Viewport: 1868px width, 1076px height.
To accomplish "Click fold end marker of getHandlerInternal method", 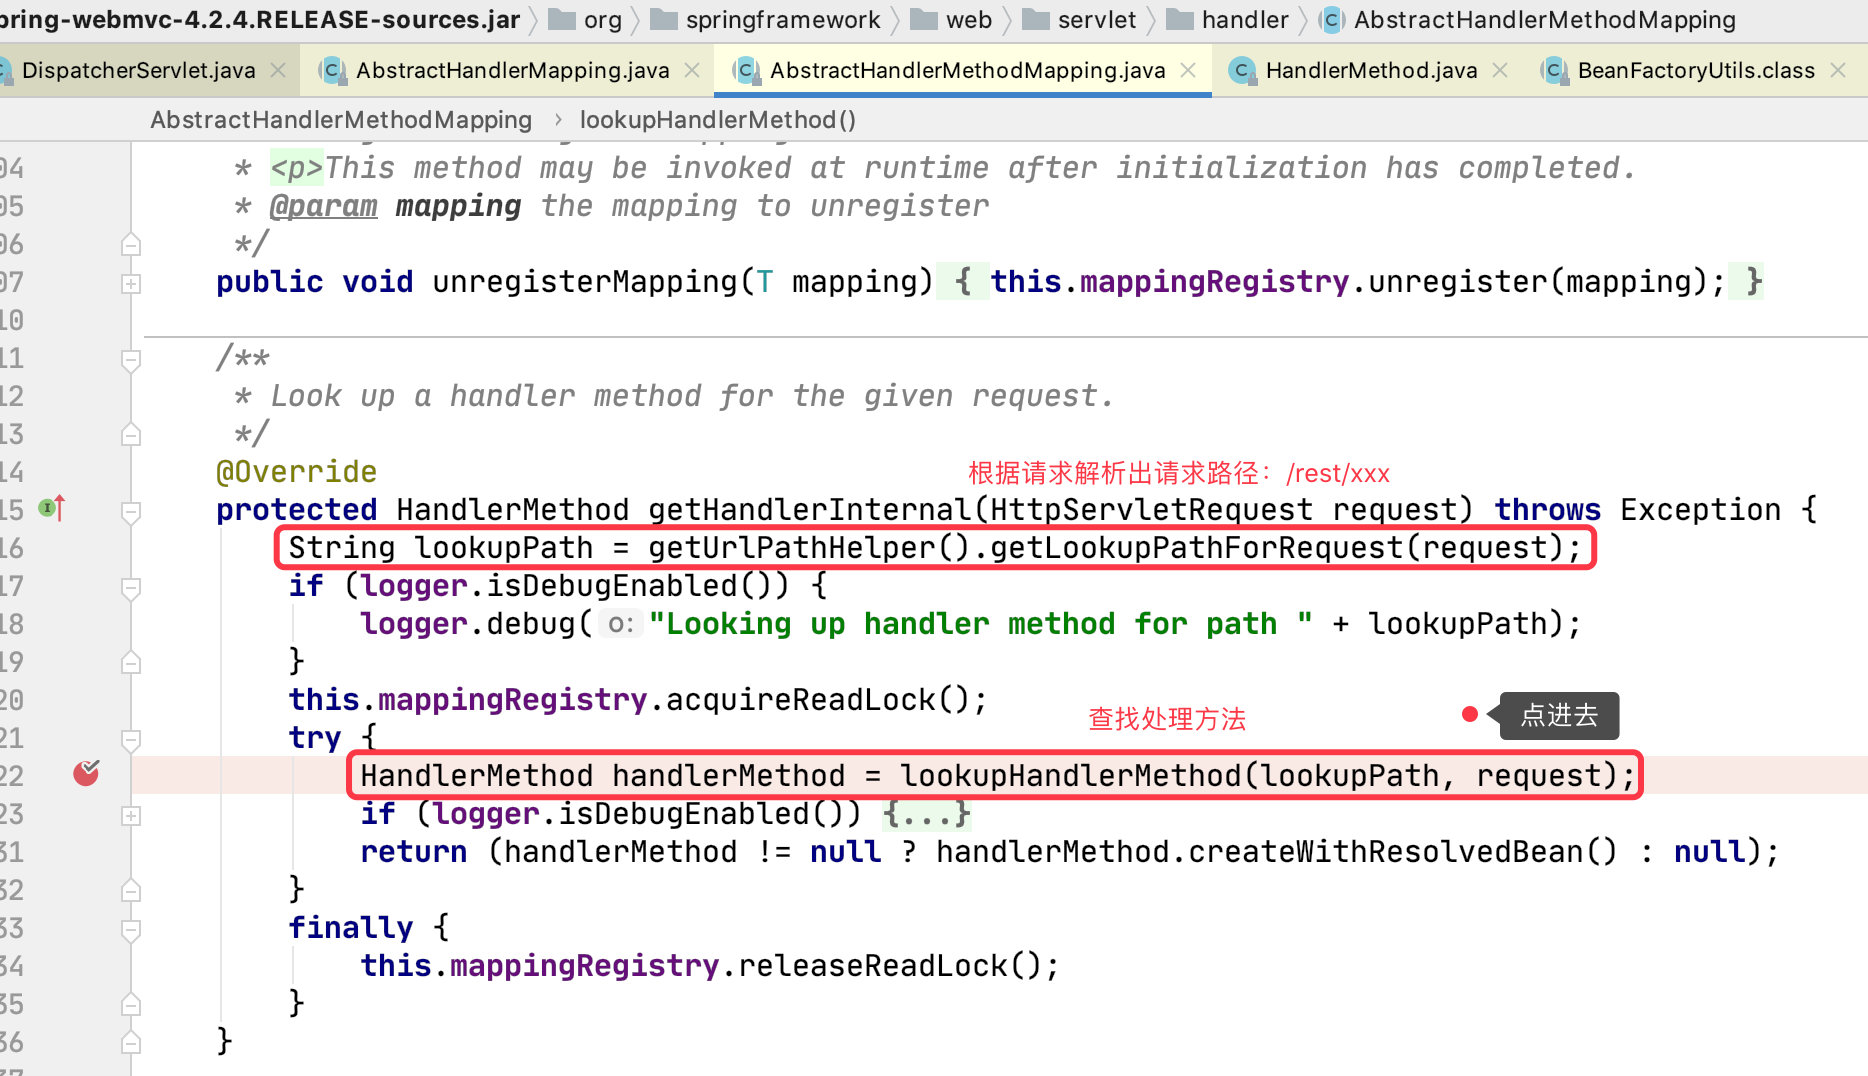I will [x=130, y=1043].
